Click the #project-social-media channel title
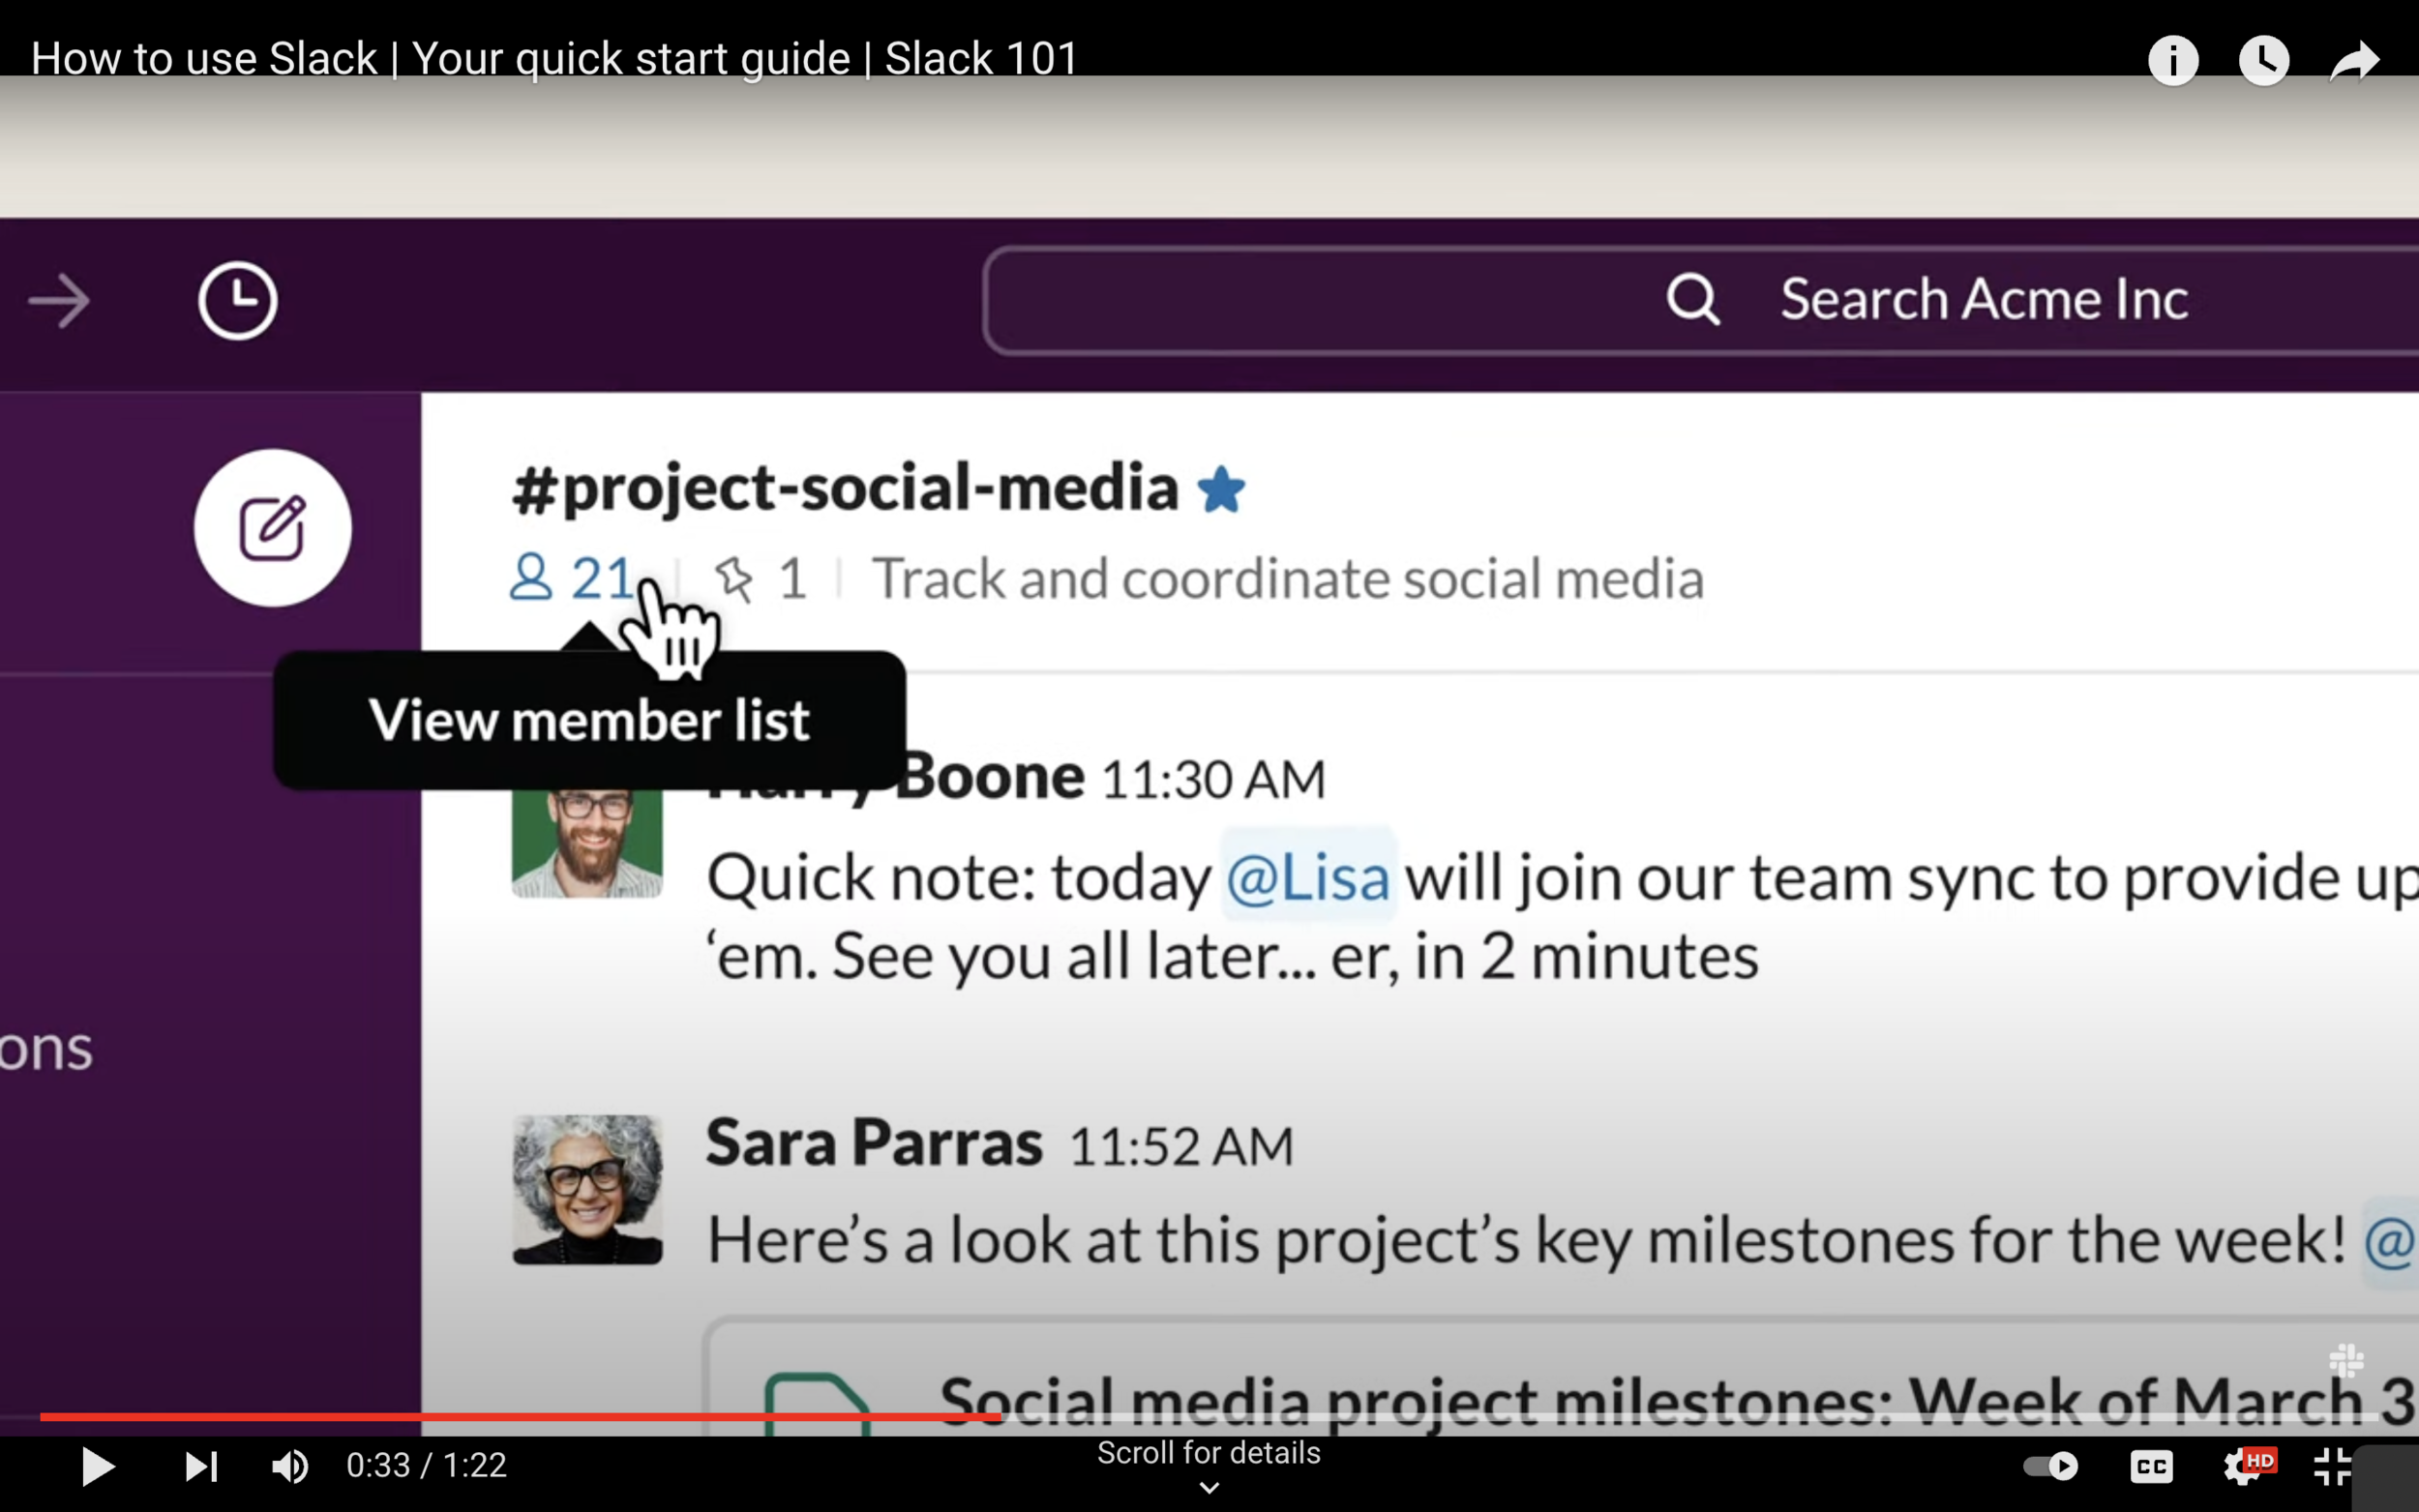Viewport: 2419px width, 1512px height. [x=845, y=488]
